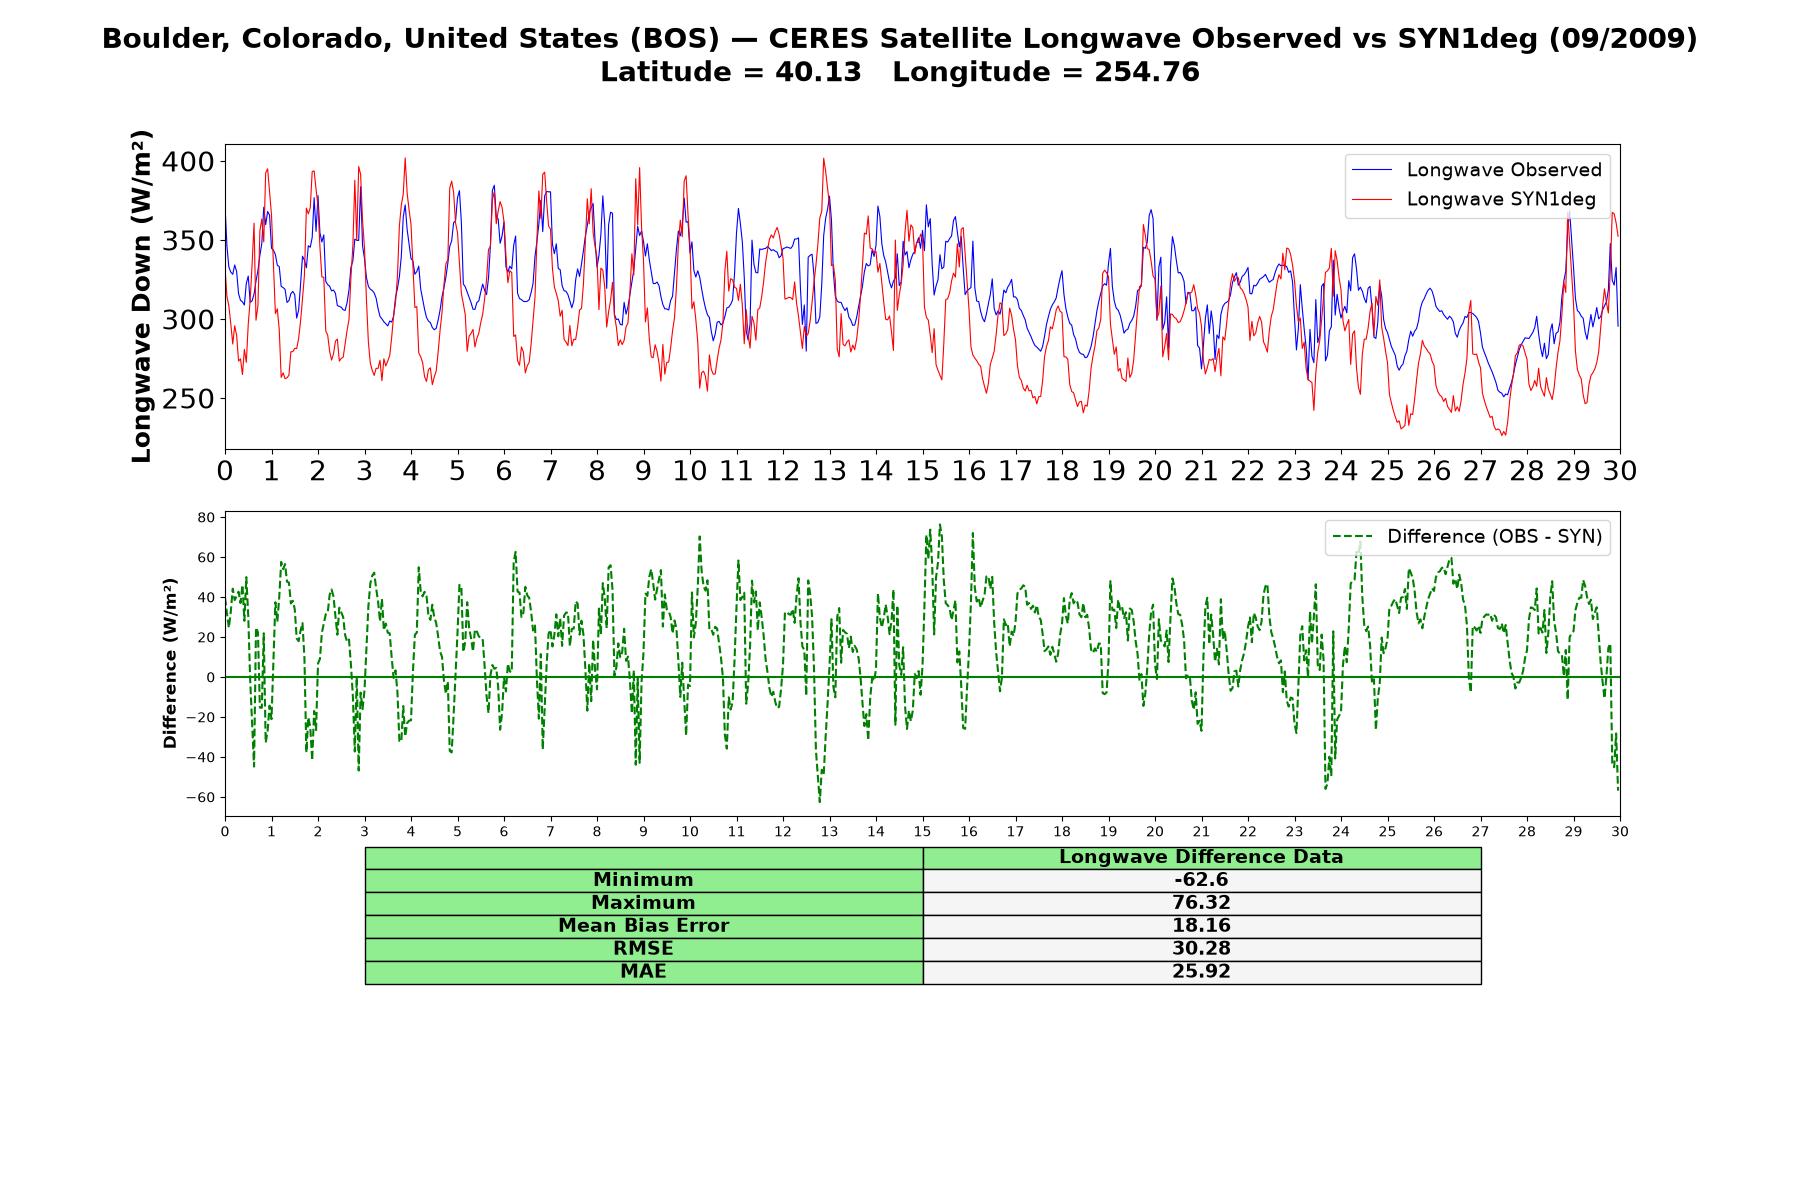Image resolution: width=1800 pixels, height=1200 pixels.
Task: Select the Maximum value 76.32 cell
Action: 1202,903
